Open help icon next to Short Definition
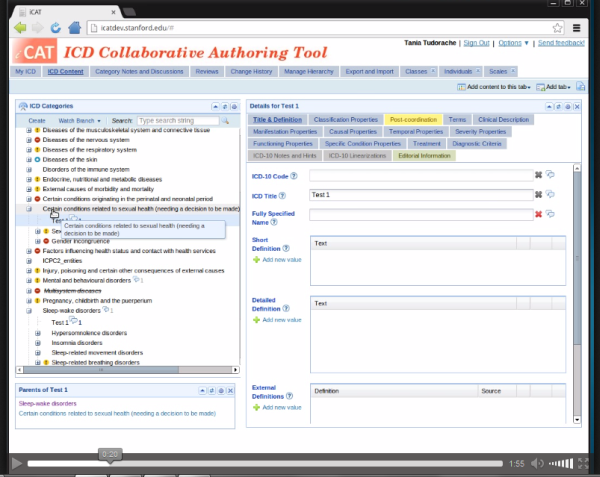The image size is (600, 477). pyautogui.click(x=286, y=248)
